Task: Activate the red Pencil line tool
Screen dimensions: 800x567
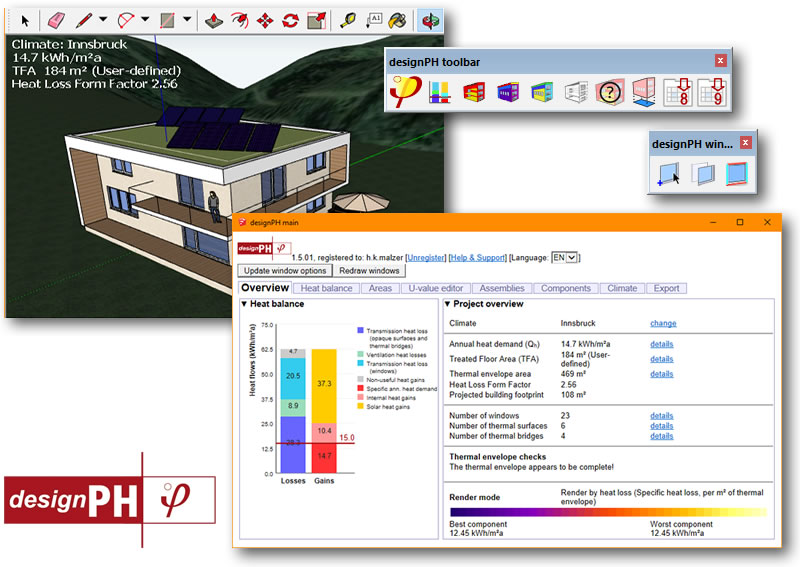Action: (x=84, y=21)
